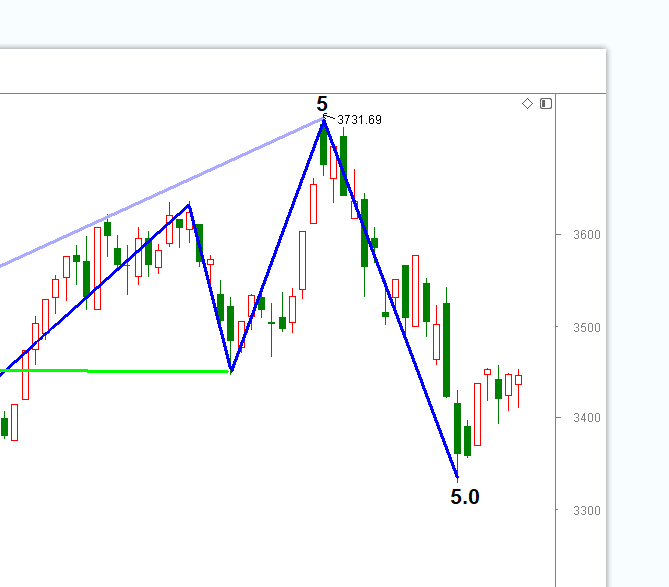
Task: Click the 5.0 label below the low
Action: (x=465, y=497)
